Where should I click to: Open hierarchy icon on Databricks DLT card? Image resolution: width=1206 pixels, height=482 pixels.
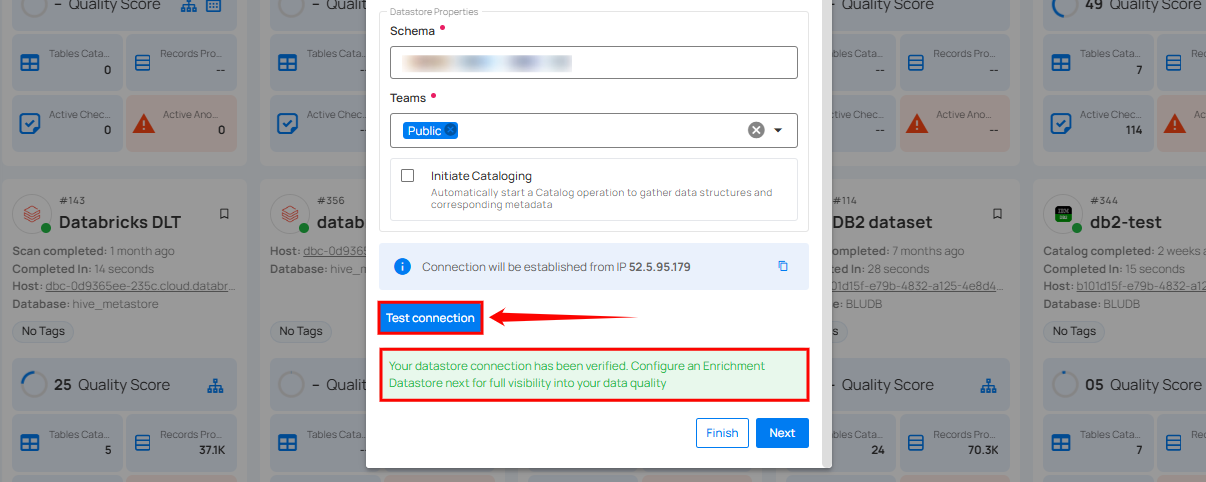[215, 385]
